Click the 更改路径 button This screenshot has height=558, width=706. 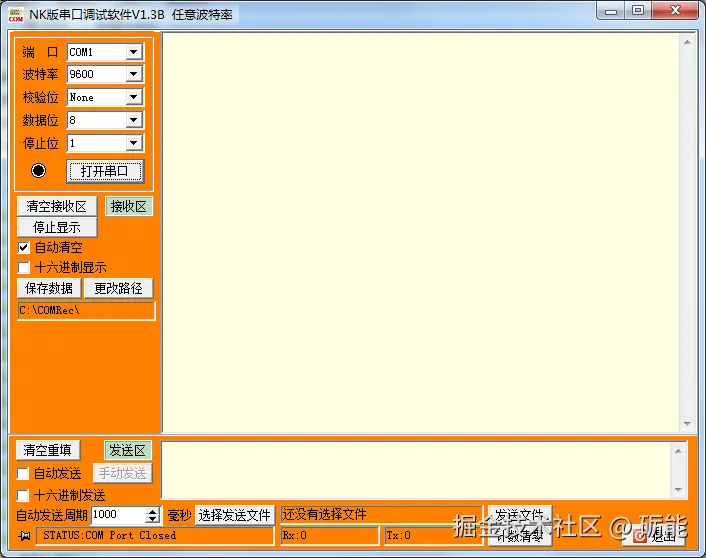pos(118,288)
